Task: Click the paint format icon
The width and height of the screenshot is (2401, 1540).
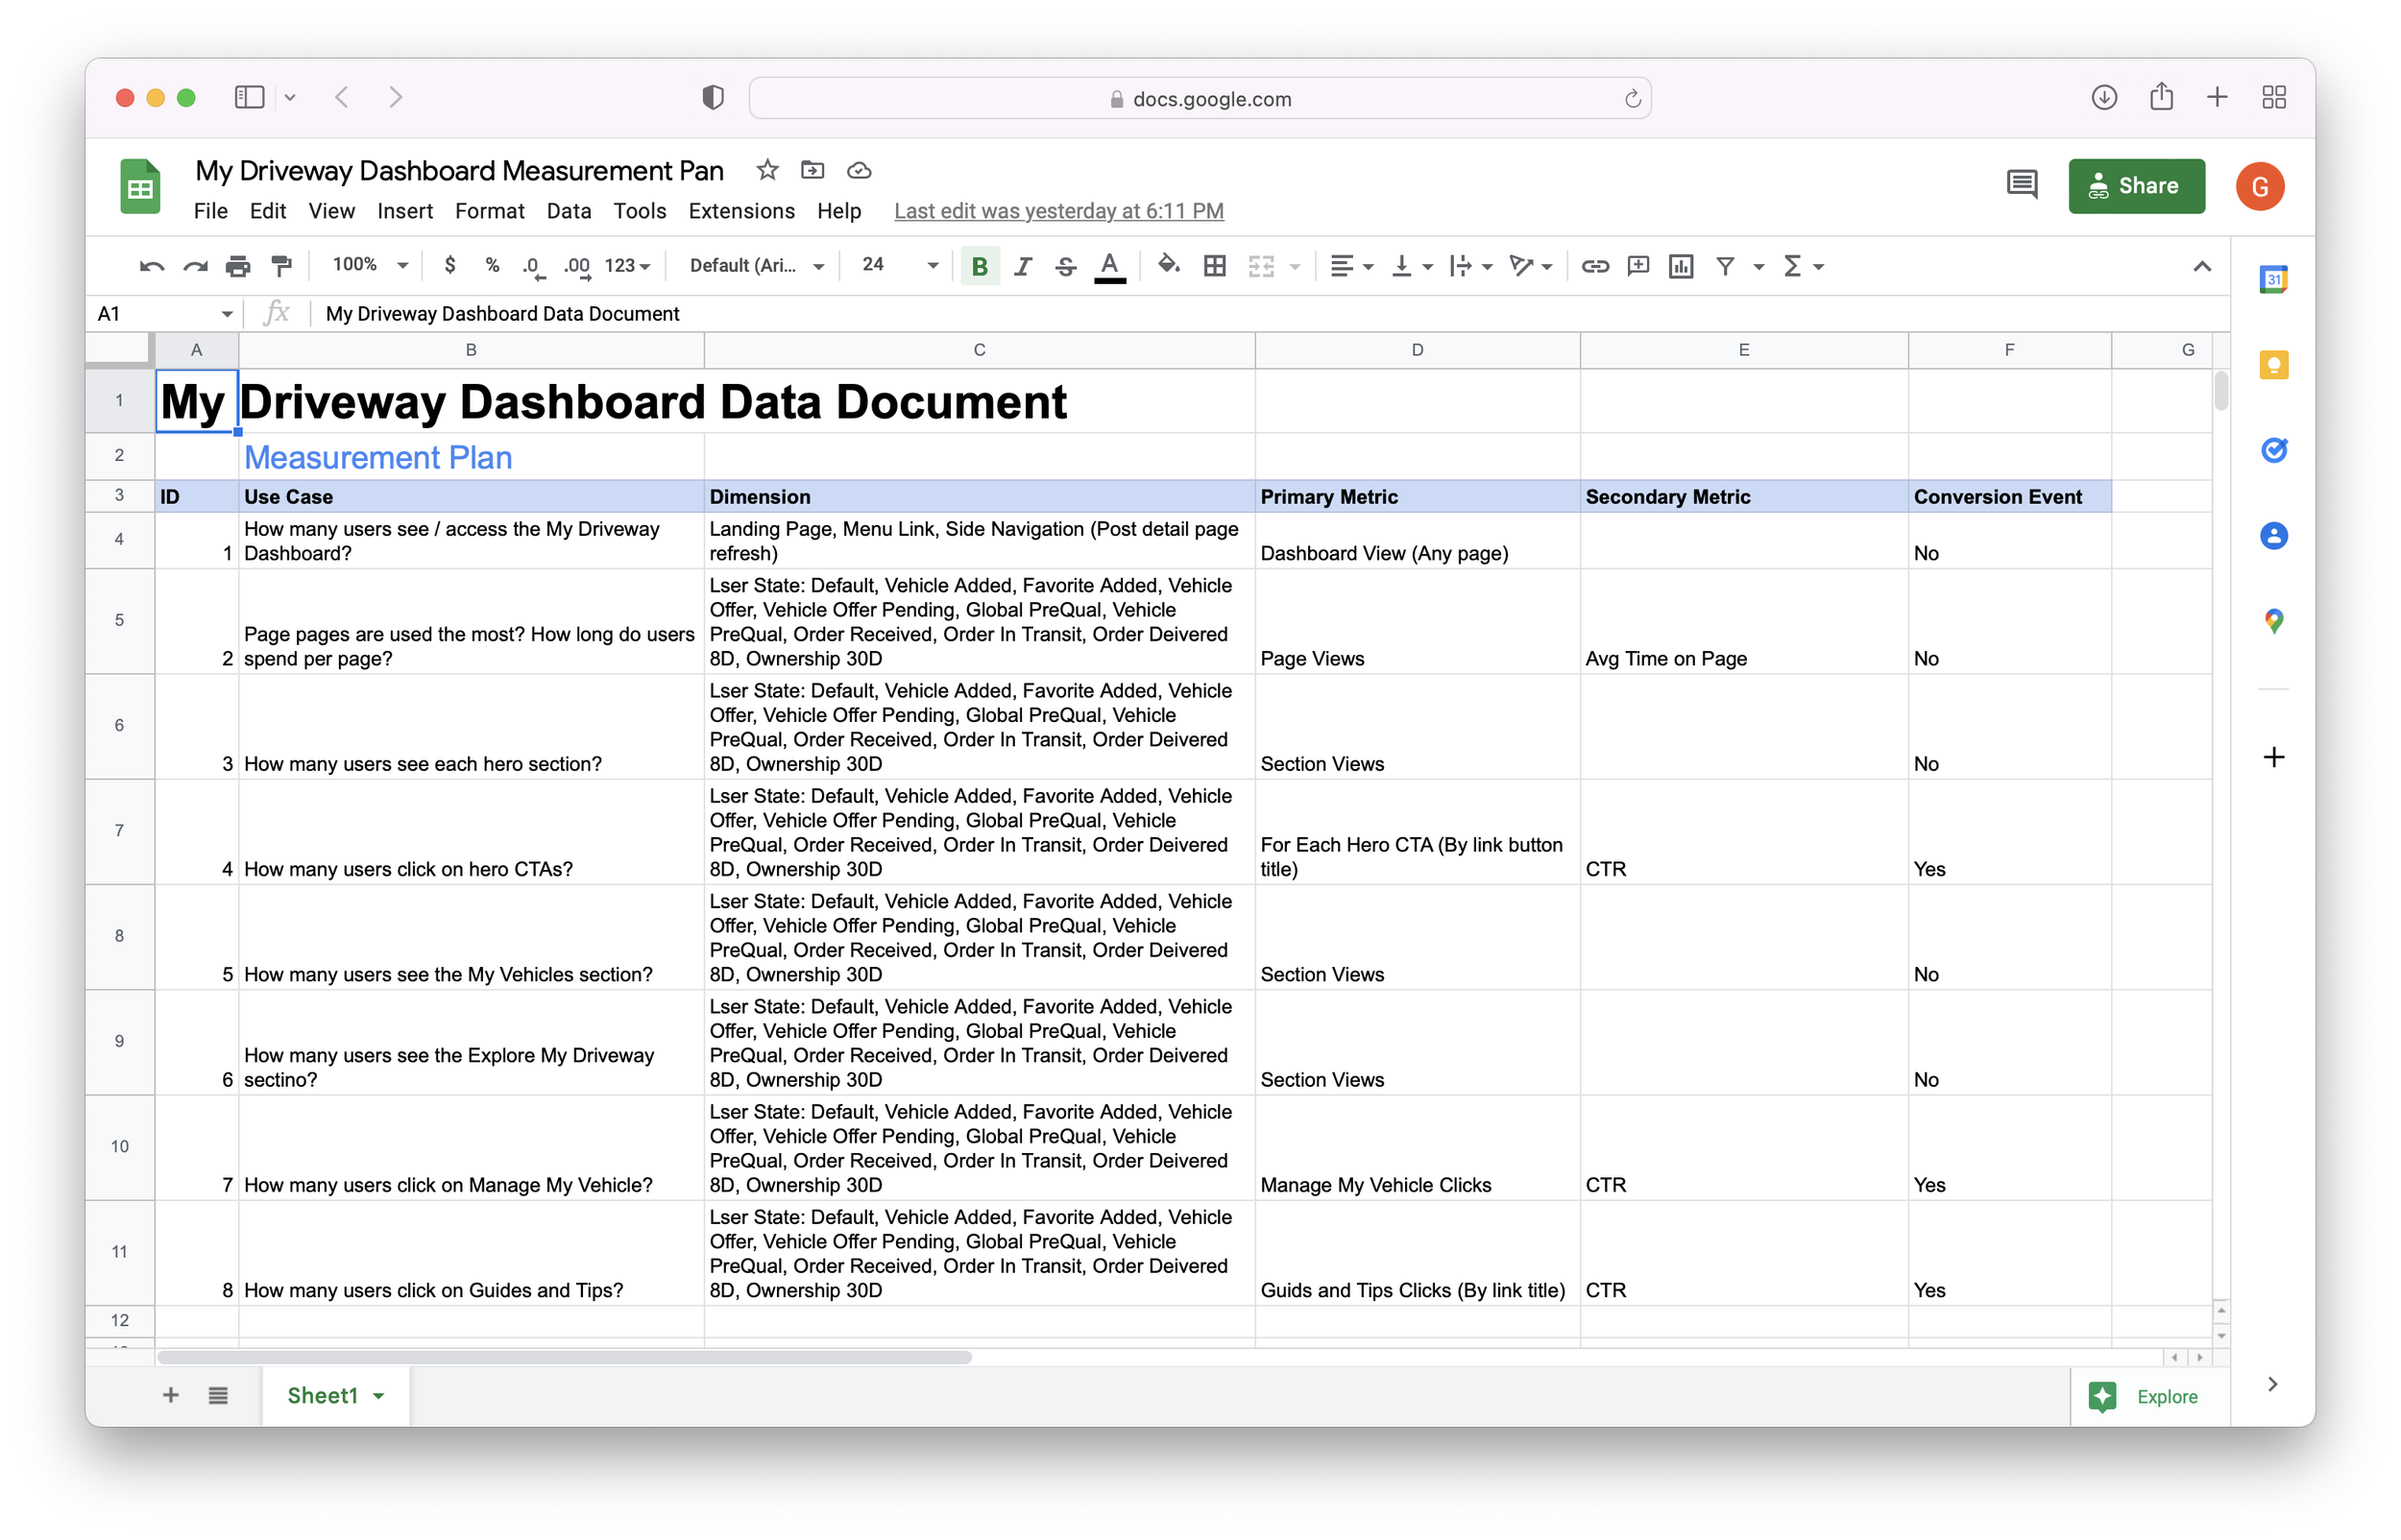Action: point(282,266)
